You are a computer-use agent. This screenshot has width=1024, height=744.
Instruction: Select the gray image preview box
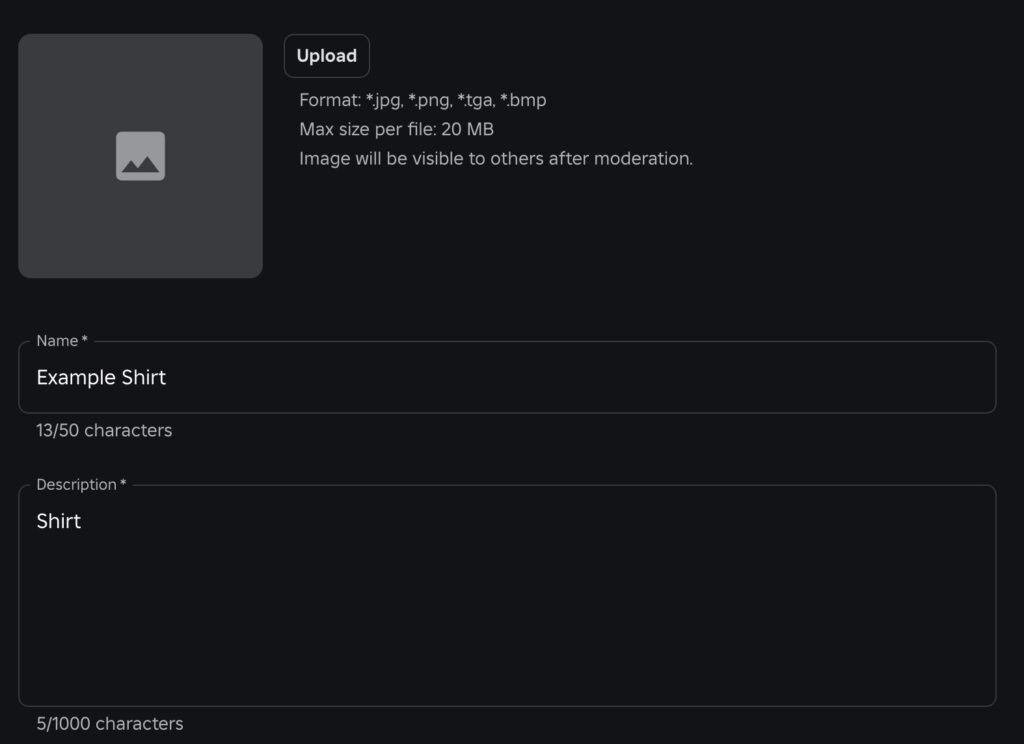140,156
